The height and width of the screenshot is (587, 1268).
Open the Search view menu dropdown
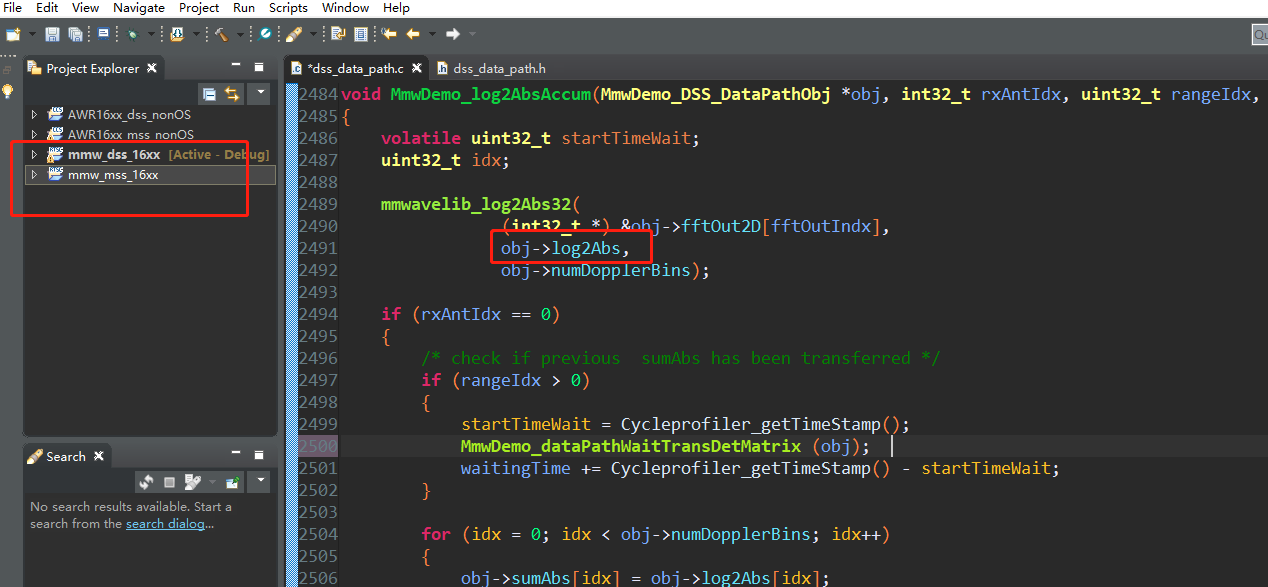(x=259, y=482)
